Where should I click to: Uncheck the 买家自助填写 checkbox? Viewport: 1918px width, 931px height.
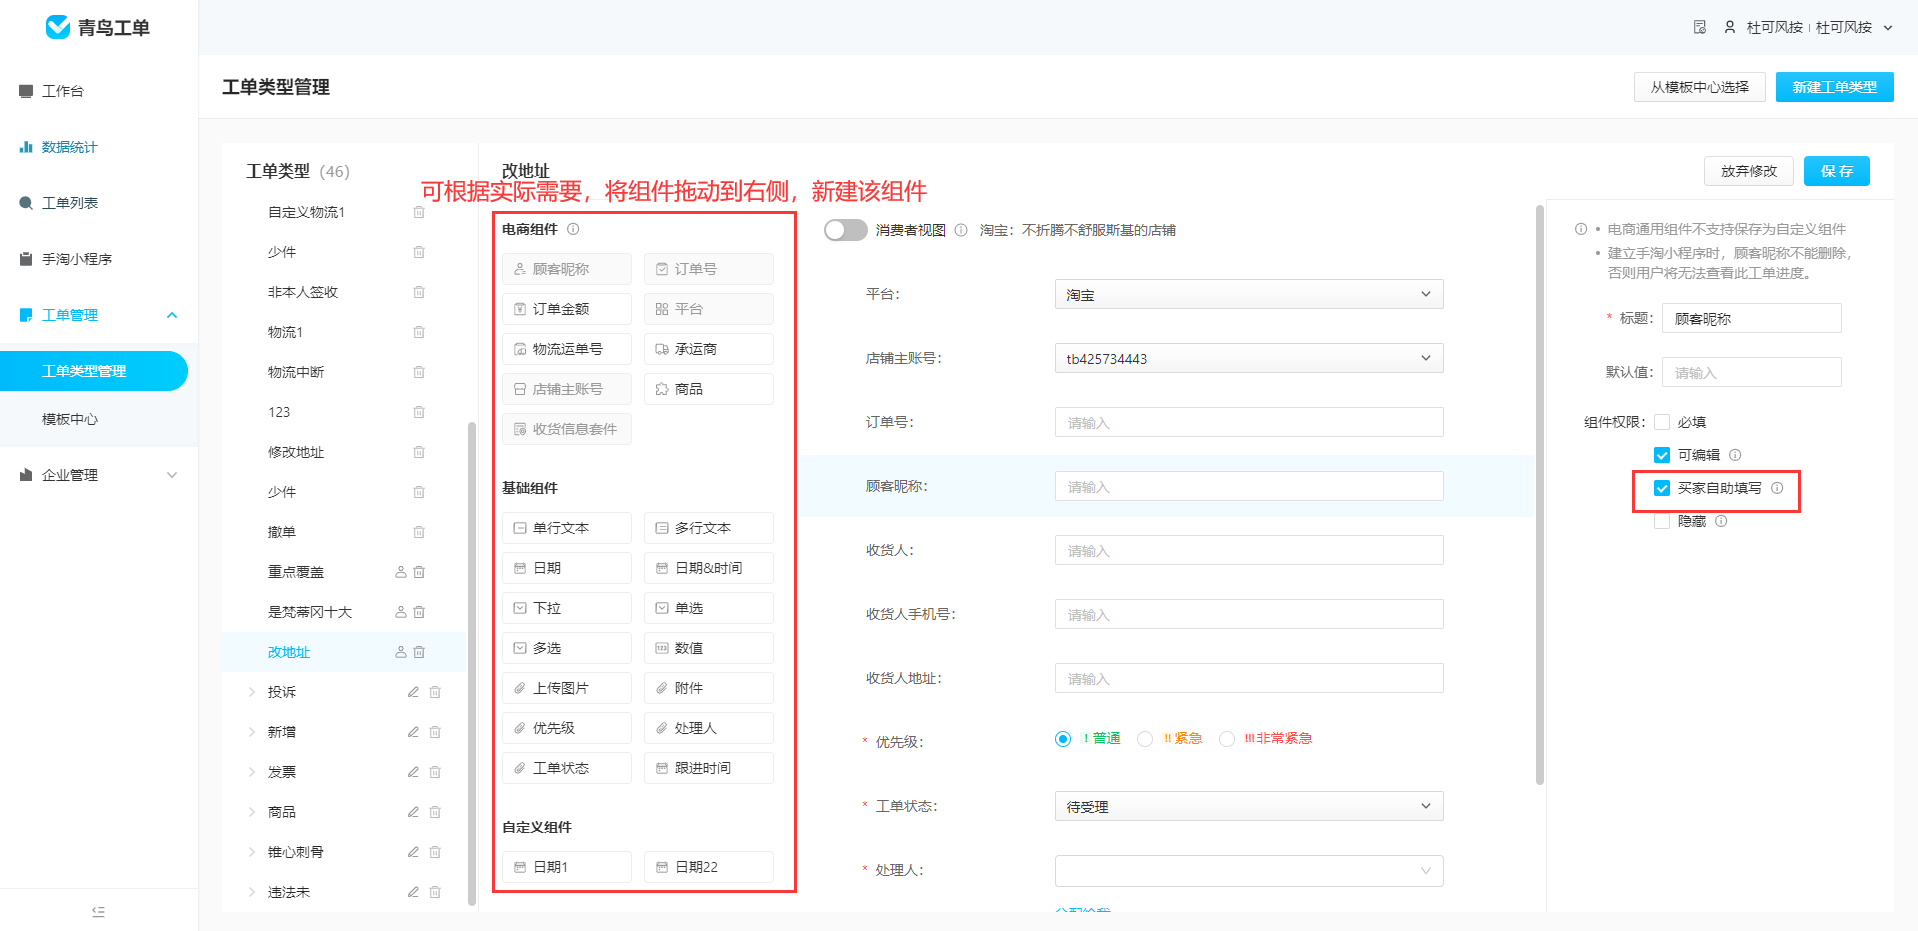click(1662, 488)
